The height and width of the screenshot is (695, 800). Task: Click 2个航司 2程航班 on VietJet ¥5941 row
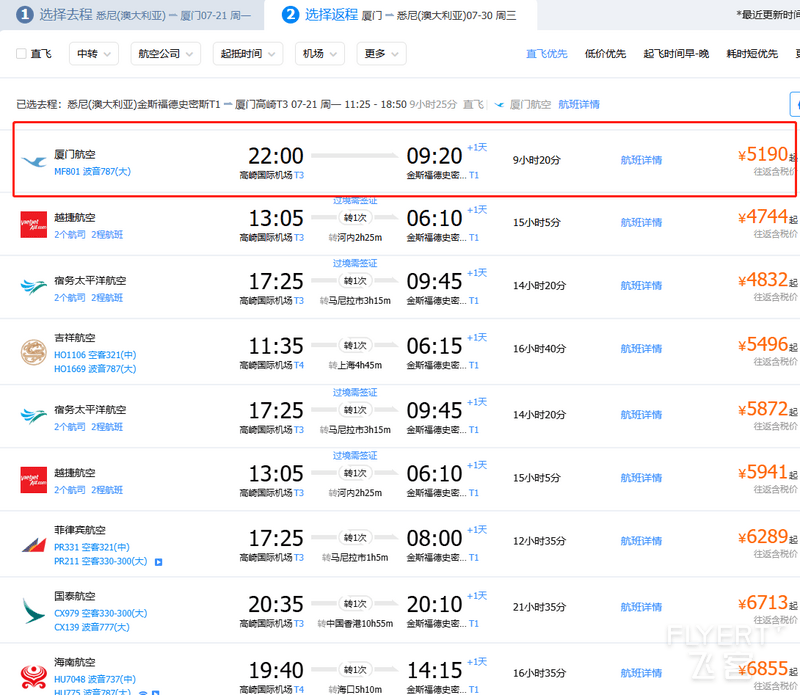pyautogui.click(x=88, y=490)
